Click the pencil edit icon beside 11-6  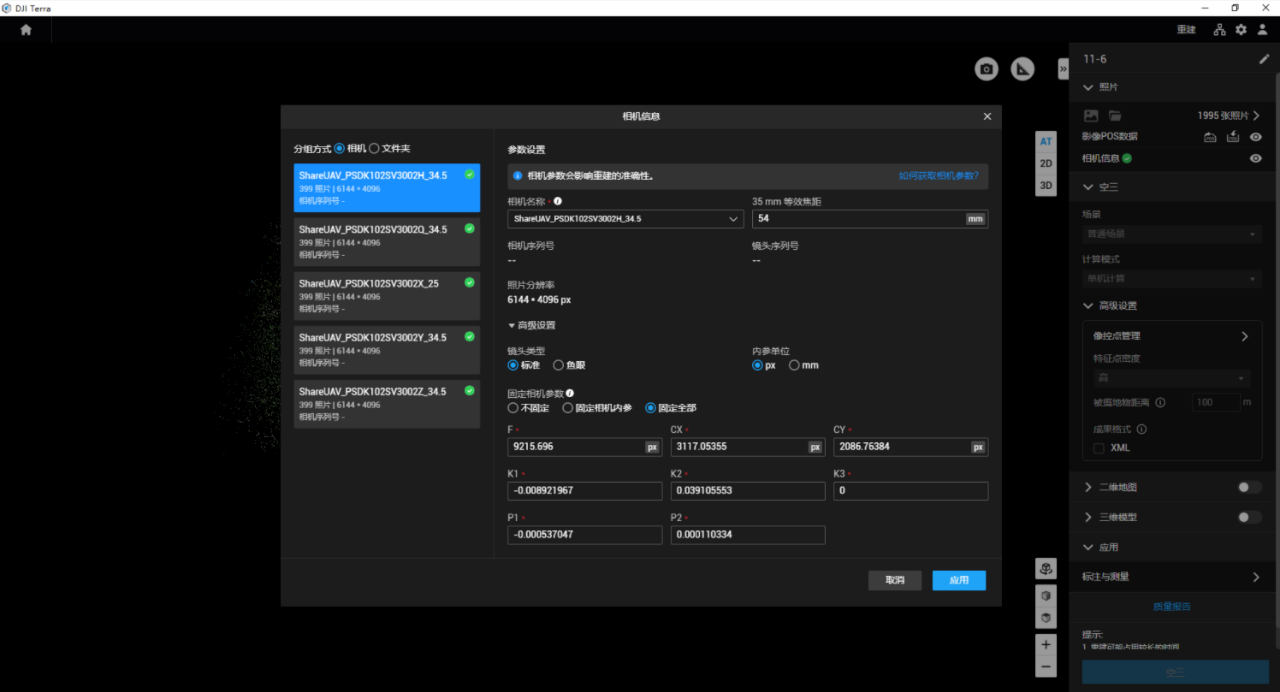[x=1264, y=59]
